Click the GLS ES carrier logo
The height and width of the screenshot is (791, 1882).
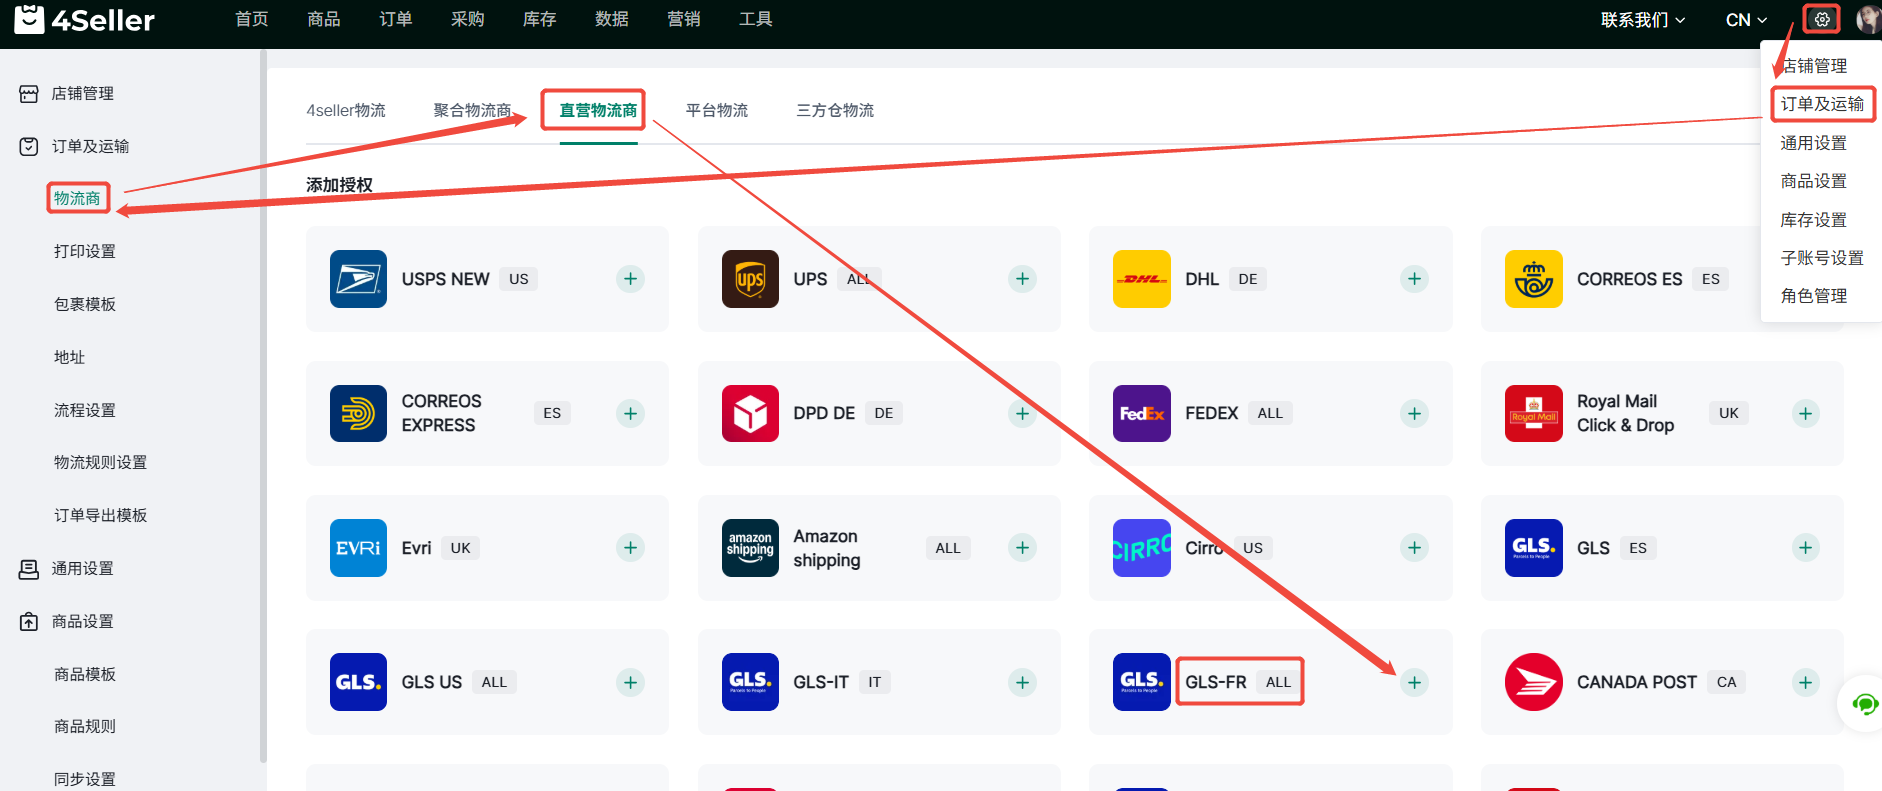click(1534, 548)
